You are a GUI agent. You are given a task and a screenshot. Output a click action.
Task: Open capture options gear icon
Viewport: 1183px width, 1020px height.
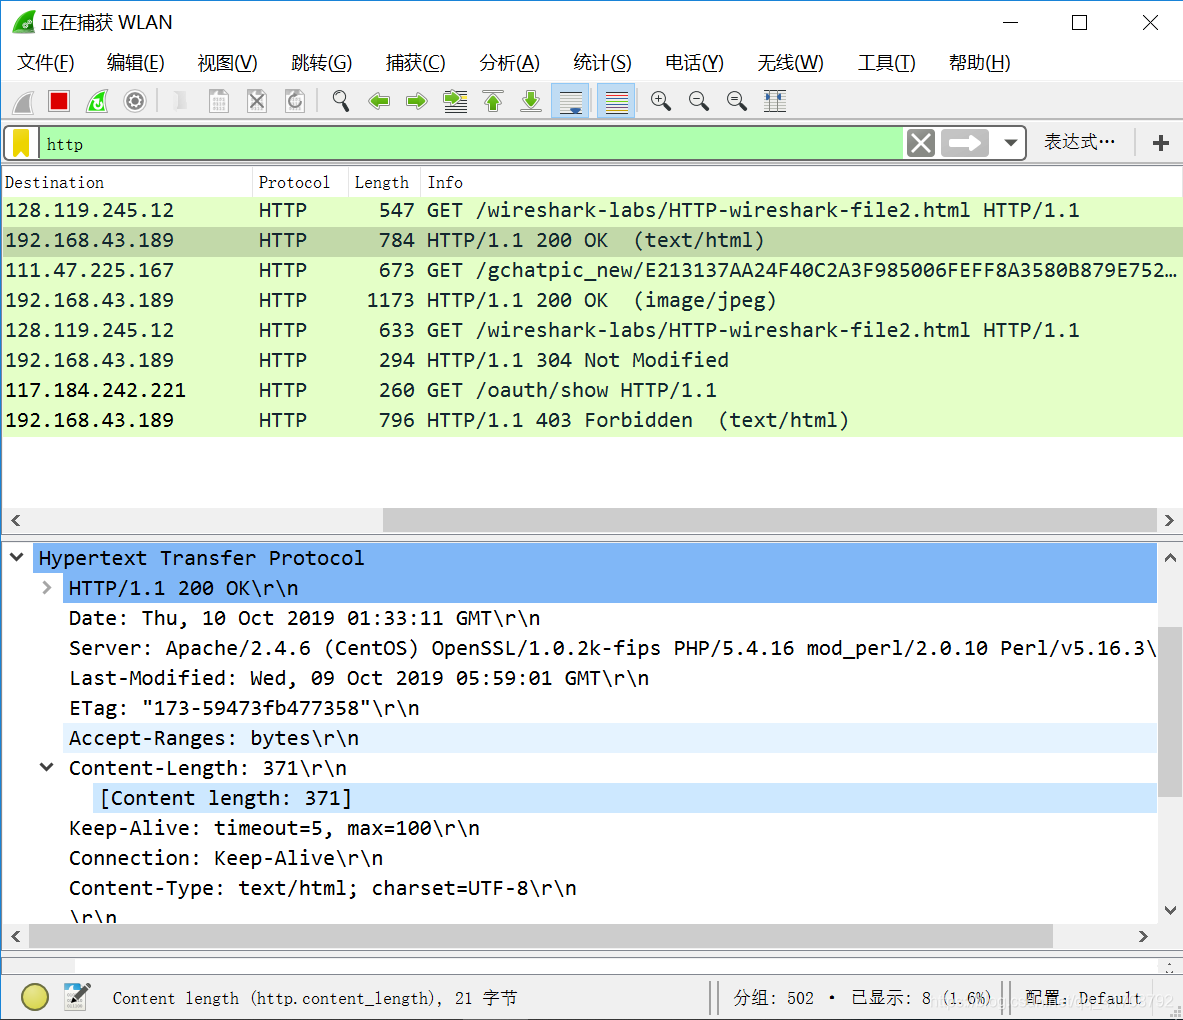135,101
